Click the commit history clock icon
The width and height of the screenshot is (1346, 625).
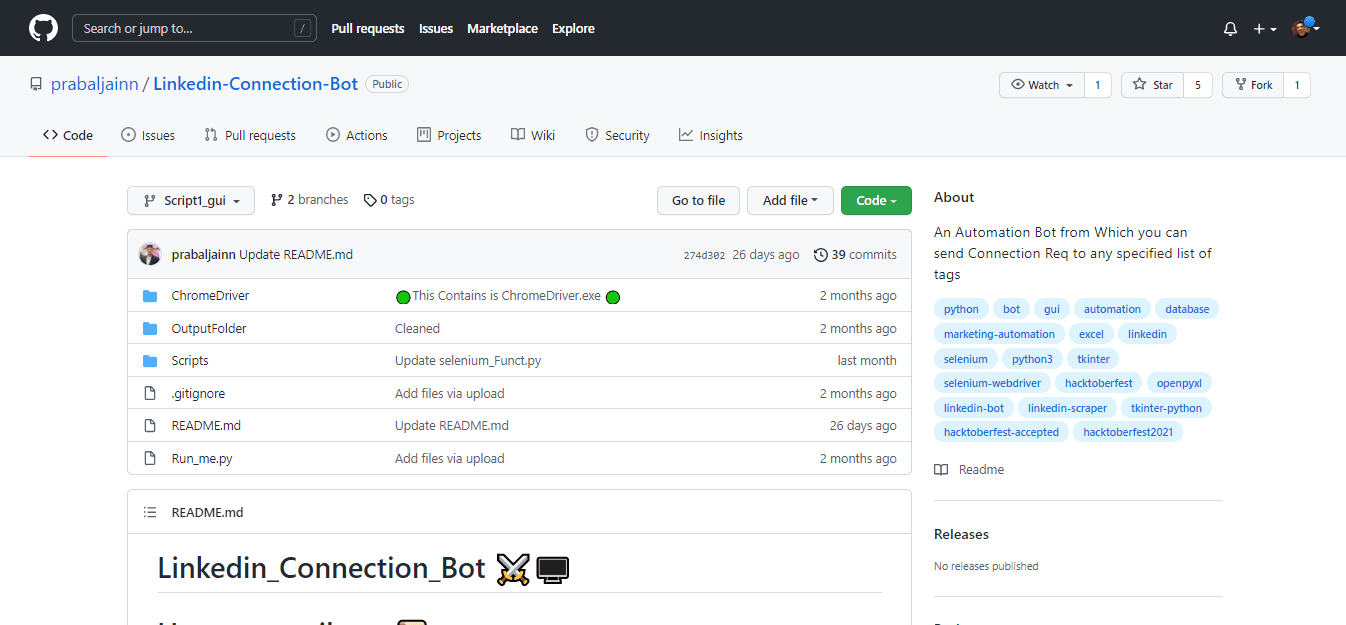821,255
